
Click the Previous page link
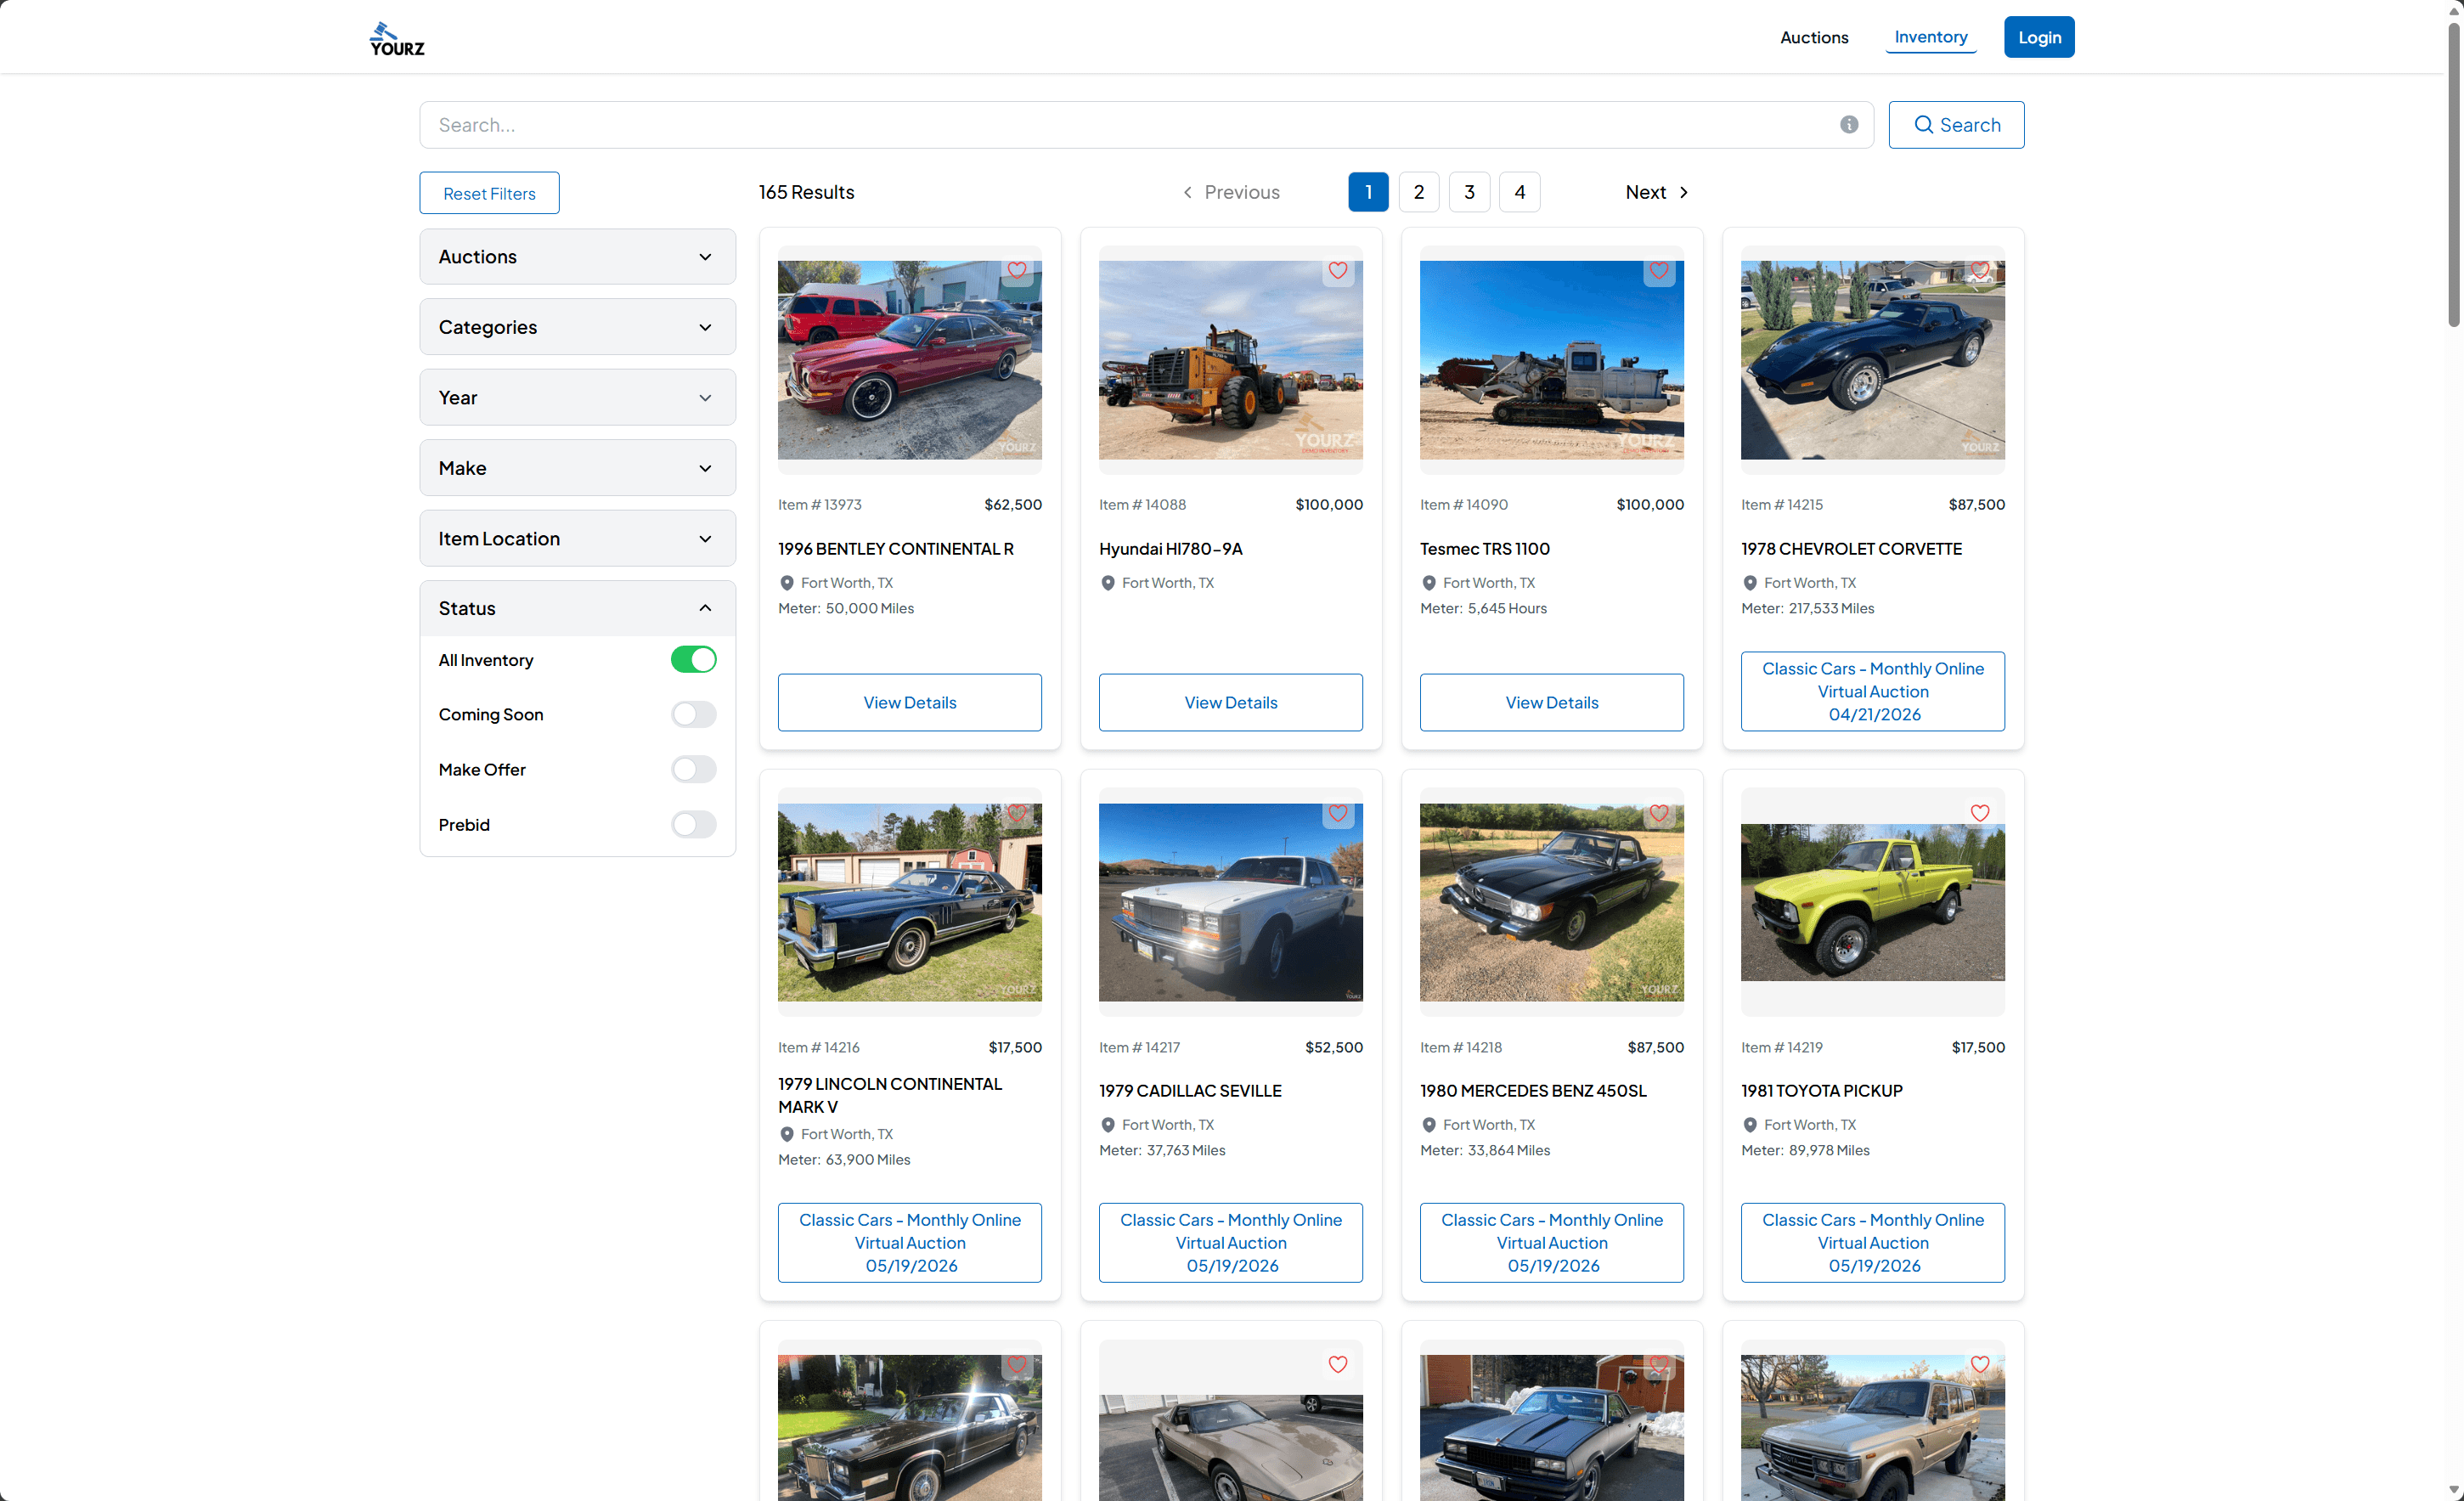click(x=1230, y=192)
